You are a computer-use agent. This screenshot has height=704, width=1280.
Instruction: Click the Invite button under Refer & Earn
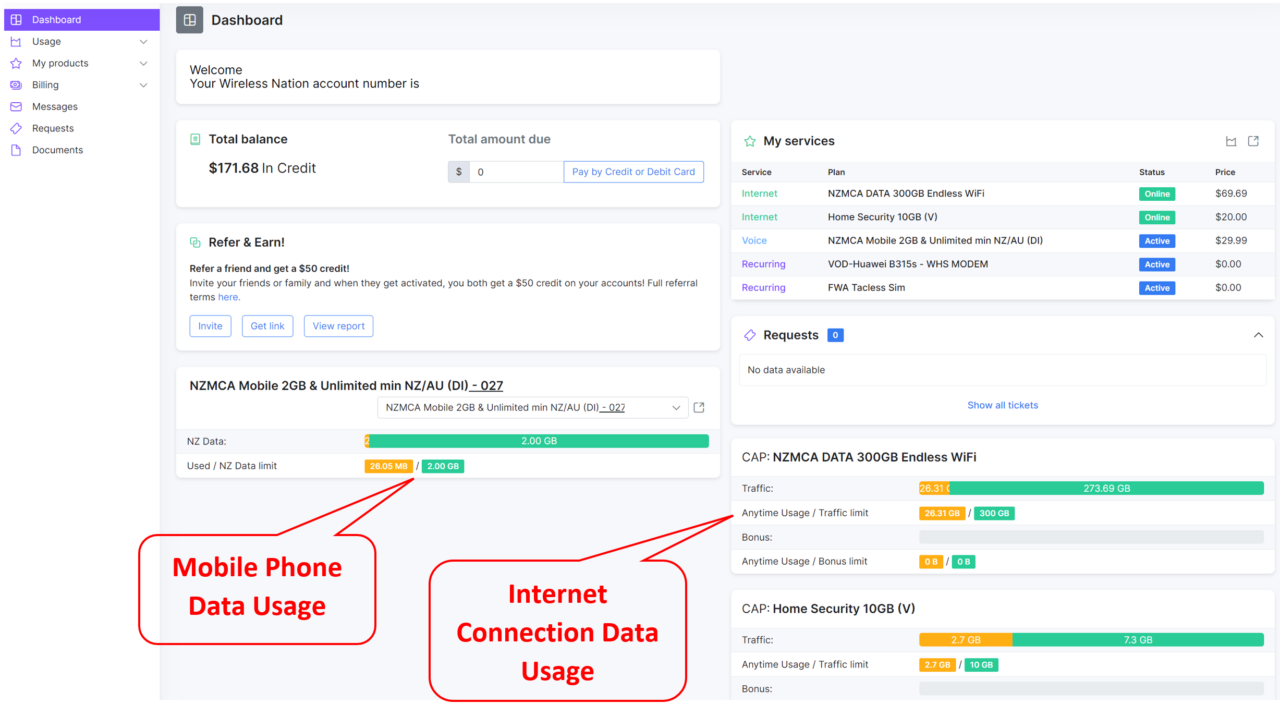tap(210, 325)
